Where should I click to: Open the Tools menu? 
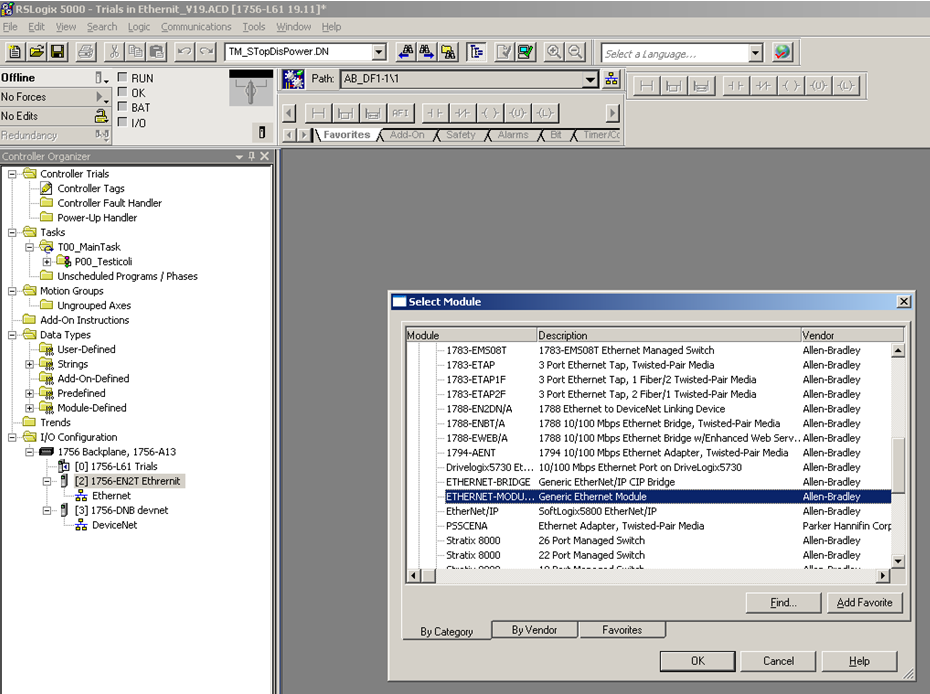[254, 27]
